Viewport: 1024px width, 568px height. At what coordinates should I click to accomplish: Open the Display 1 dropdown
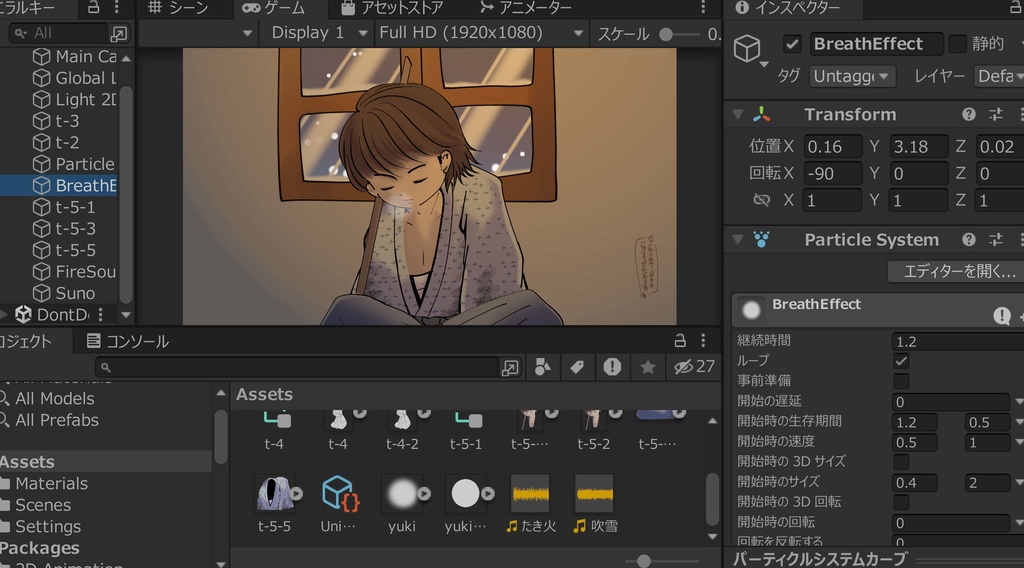coord(319,33)
